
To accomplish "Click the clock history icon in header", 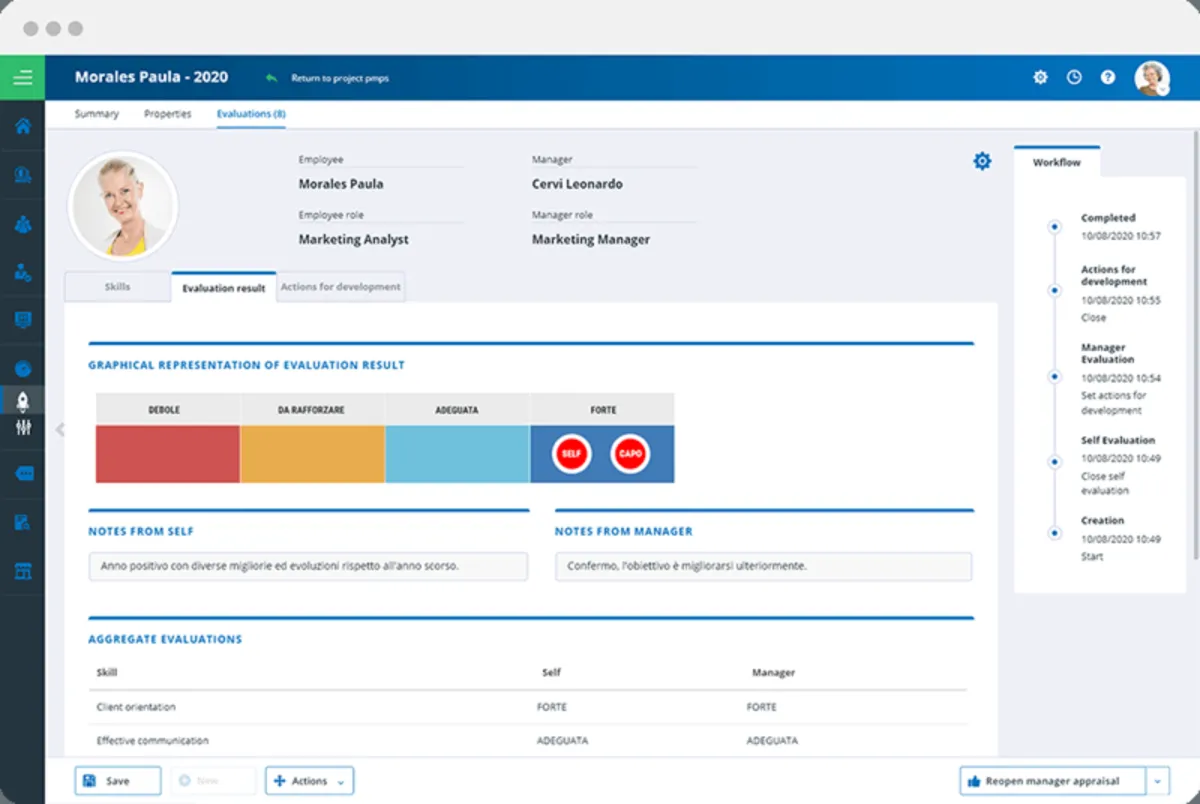I will pyautogui.click(x=1074, y=77).
